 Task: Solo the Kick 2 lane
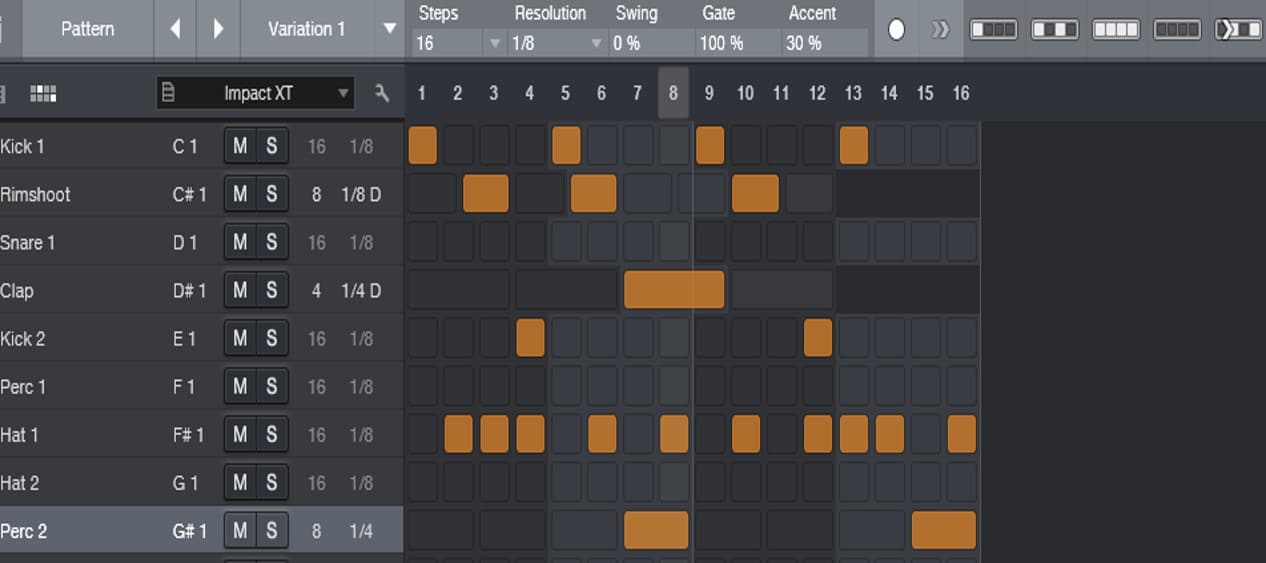(x=272, y=338)
